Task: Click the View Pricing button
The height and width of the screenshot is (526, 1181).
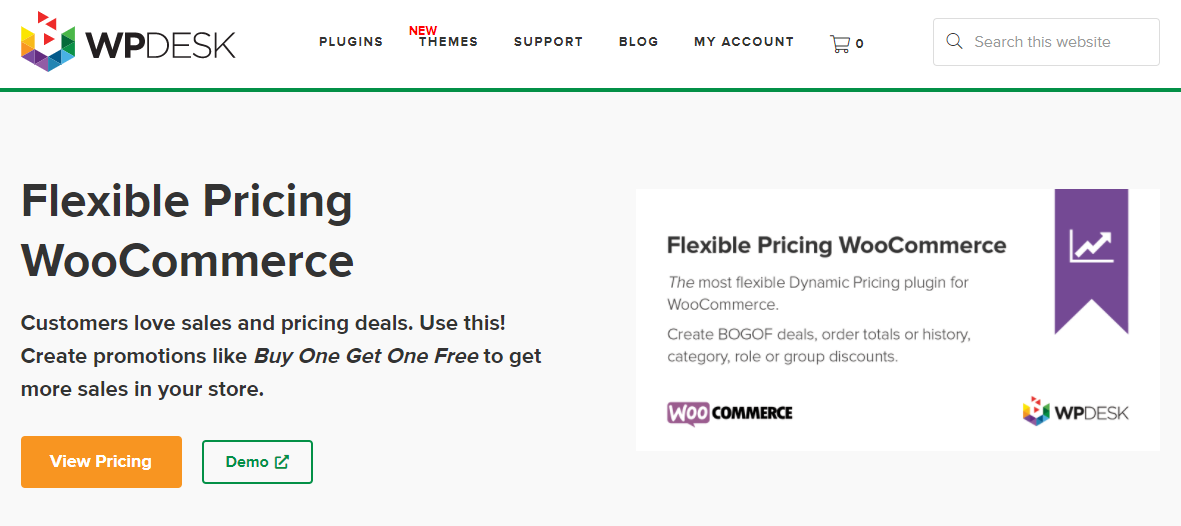Action: 102,462
